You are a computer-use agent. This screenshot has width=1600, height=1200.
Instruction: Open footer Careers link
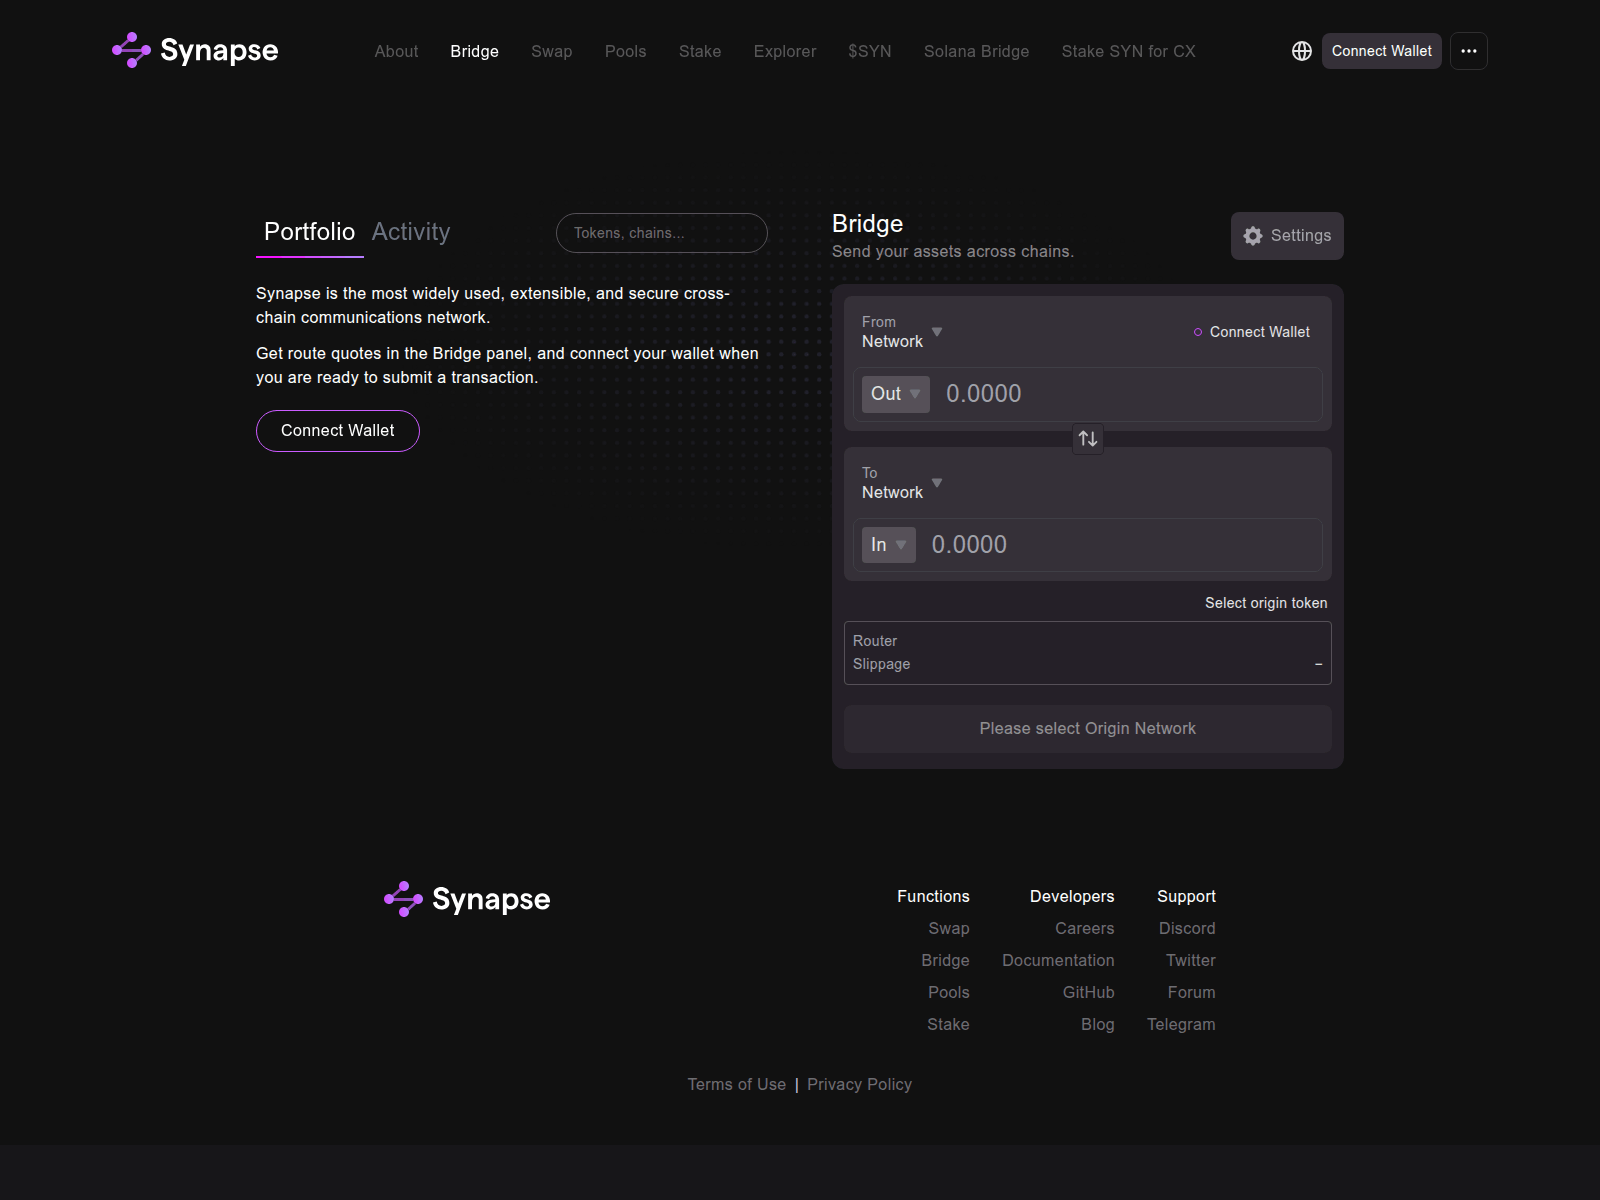click(1084, 929)
